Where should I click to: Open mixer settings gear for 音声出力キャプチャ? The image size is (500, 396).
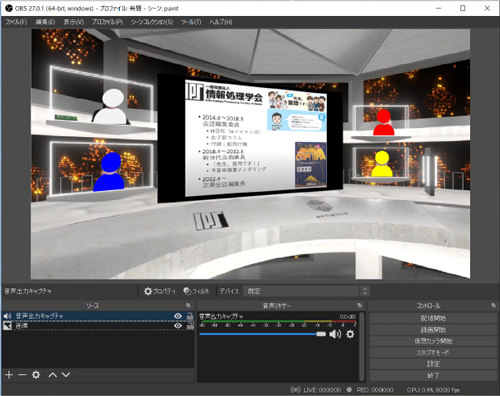pyautogui.click(x=350, y=334)
